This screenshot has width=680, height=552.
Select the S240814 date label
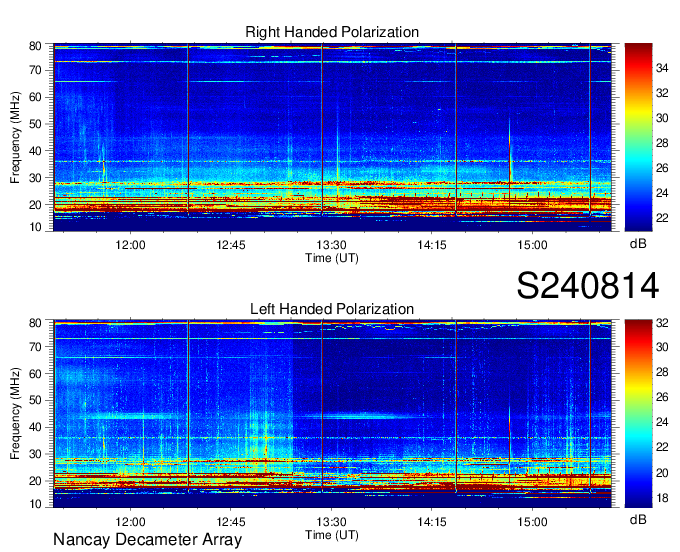[x=588, y=286]
